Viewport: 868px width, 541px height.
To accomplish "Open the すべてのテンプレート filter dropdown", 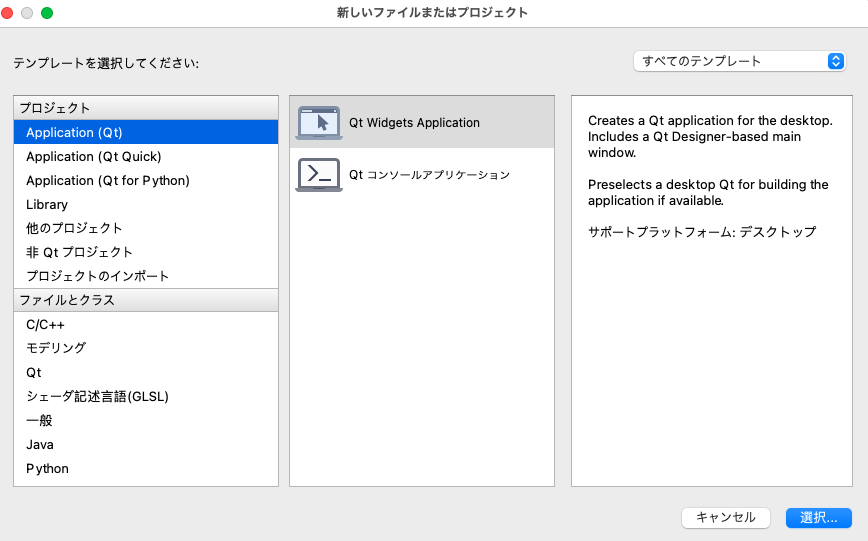I will (740, 61).
